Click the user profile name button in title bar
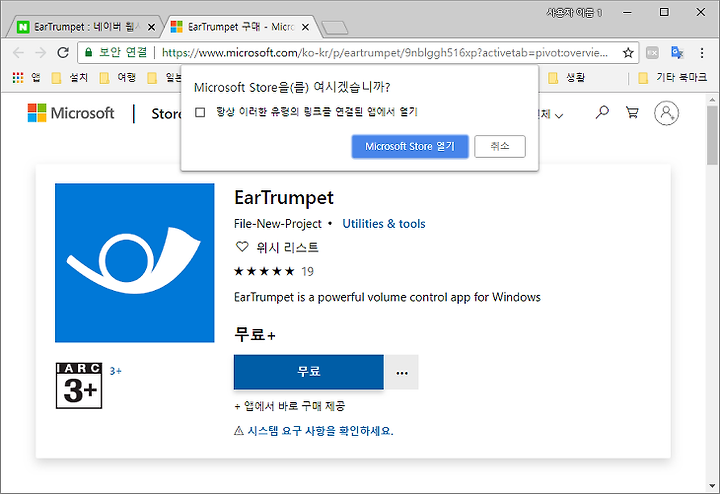The image size is (720, 494). coord(574,13)
